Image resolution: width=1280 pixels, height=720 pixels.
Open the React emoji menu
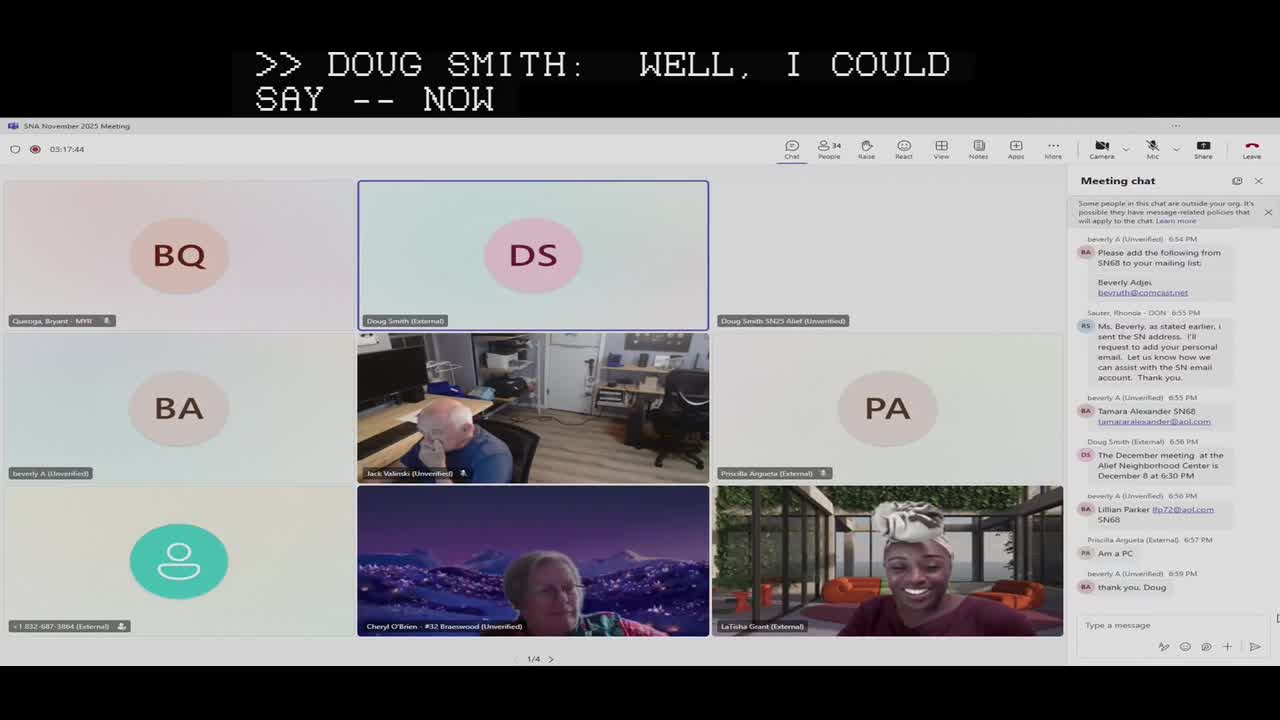(x=904, y=149)
